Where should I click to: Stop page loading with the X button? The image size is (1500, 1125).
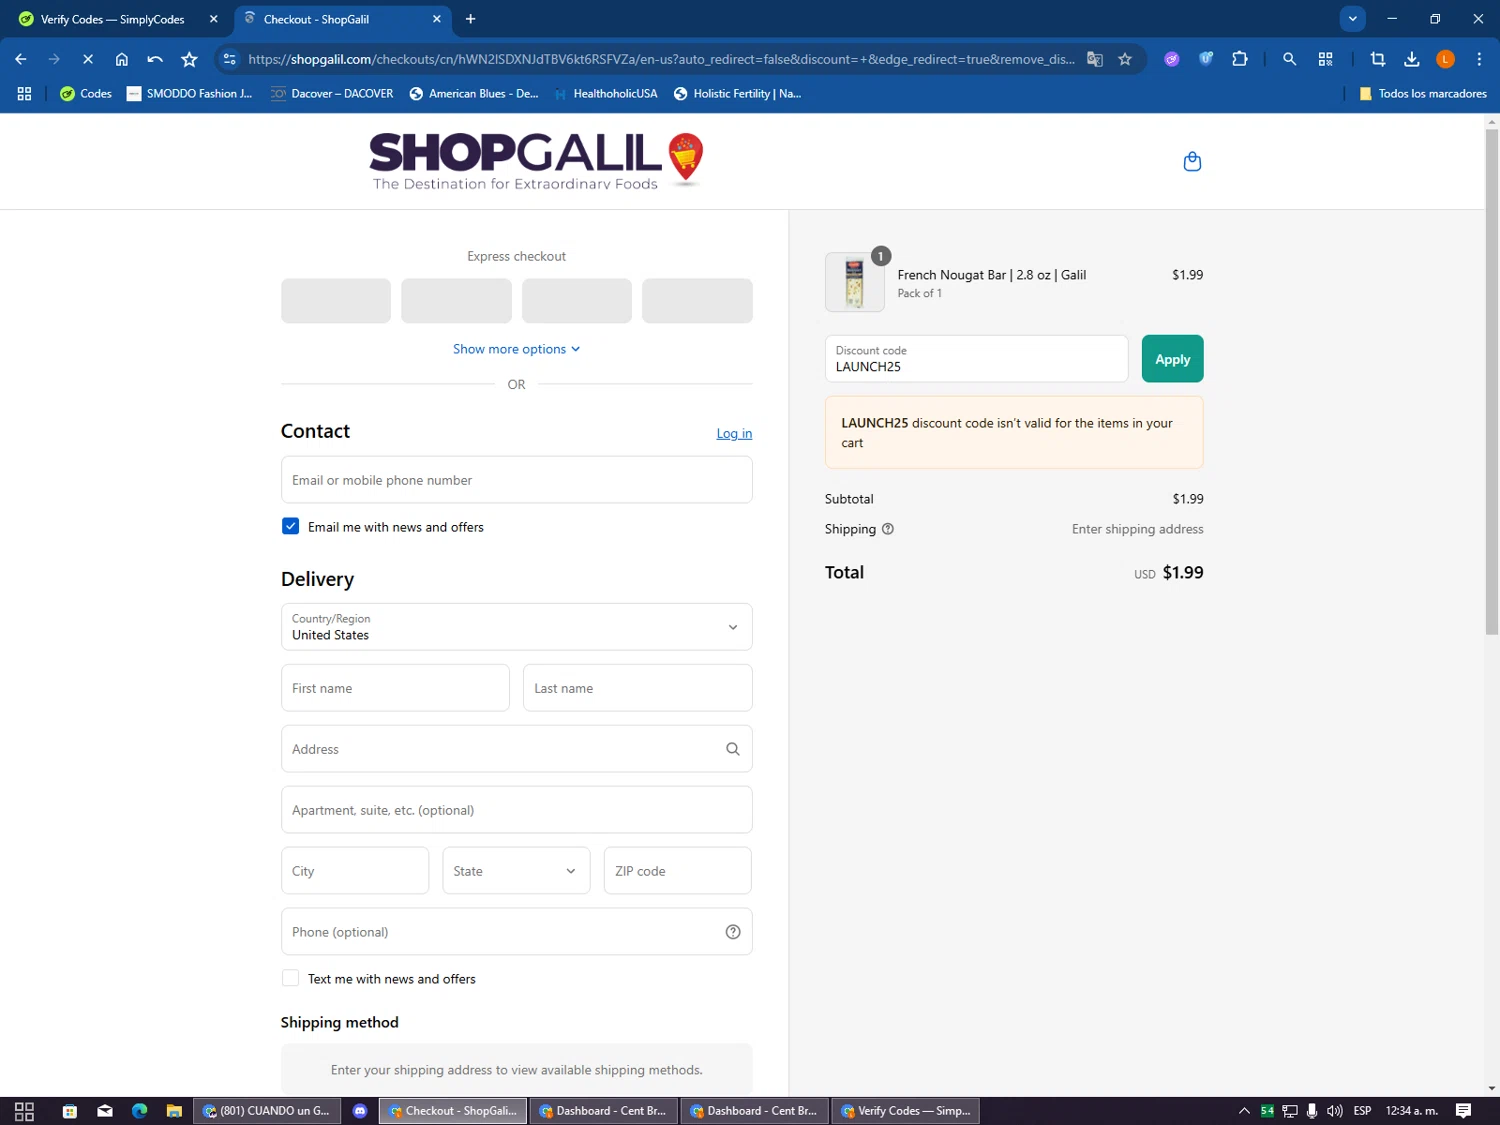click(x=88, y=59)
